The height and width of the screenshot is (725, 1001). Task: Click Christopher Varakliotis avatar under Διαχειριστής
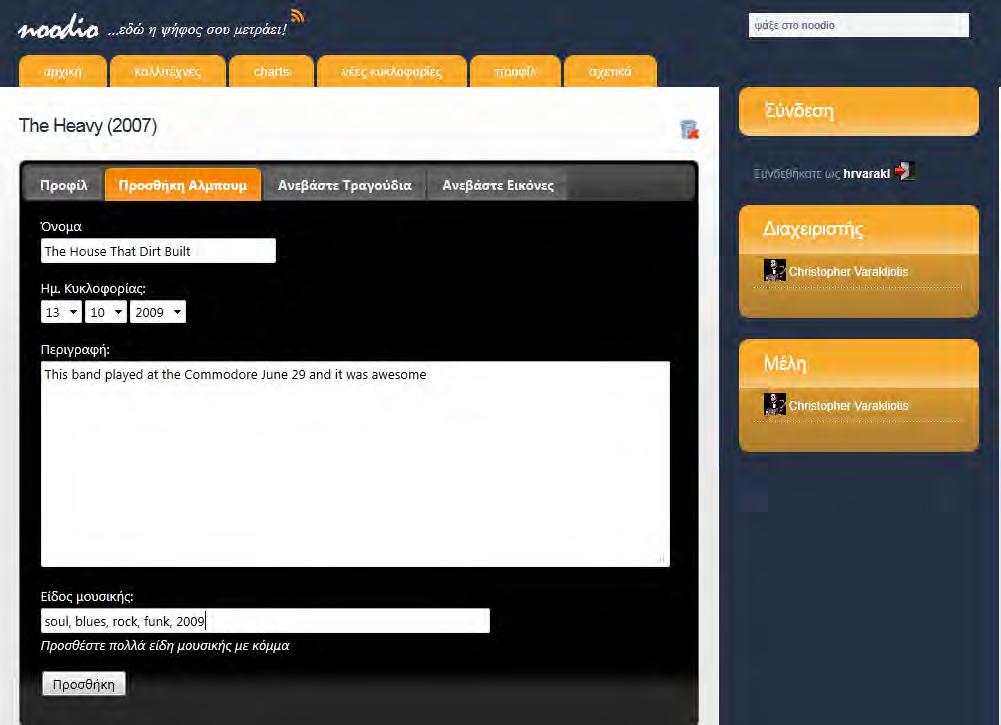coord(774,270)
